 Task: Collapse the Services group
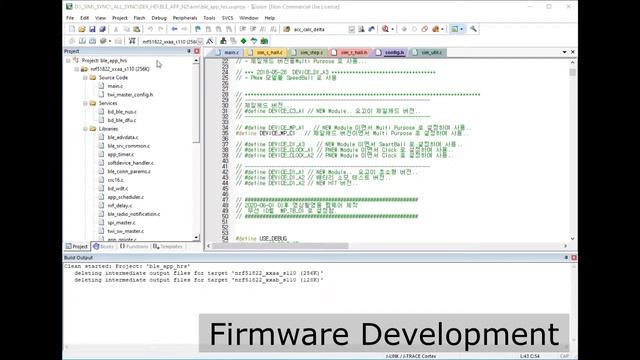(85, 103)
